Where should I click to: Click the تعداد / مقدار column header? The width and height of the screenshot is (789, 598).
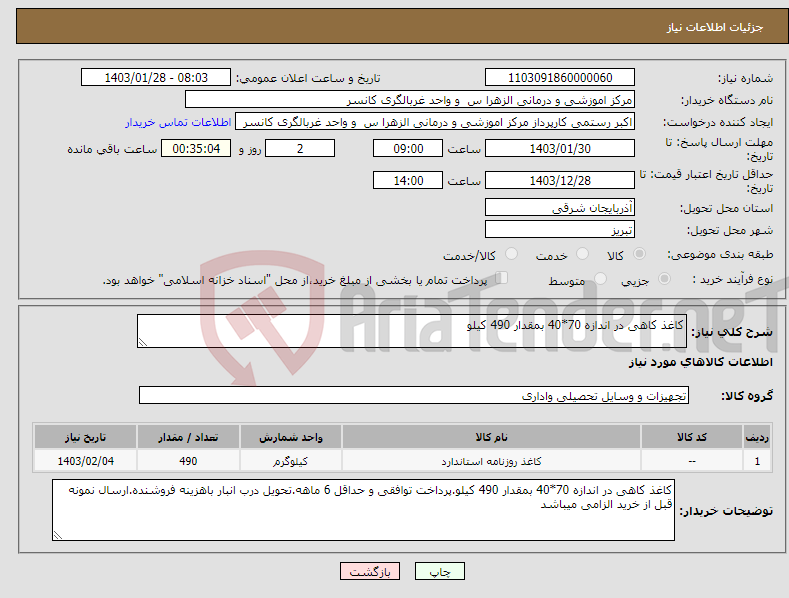(188, 437)
